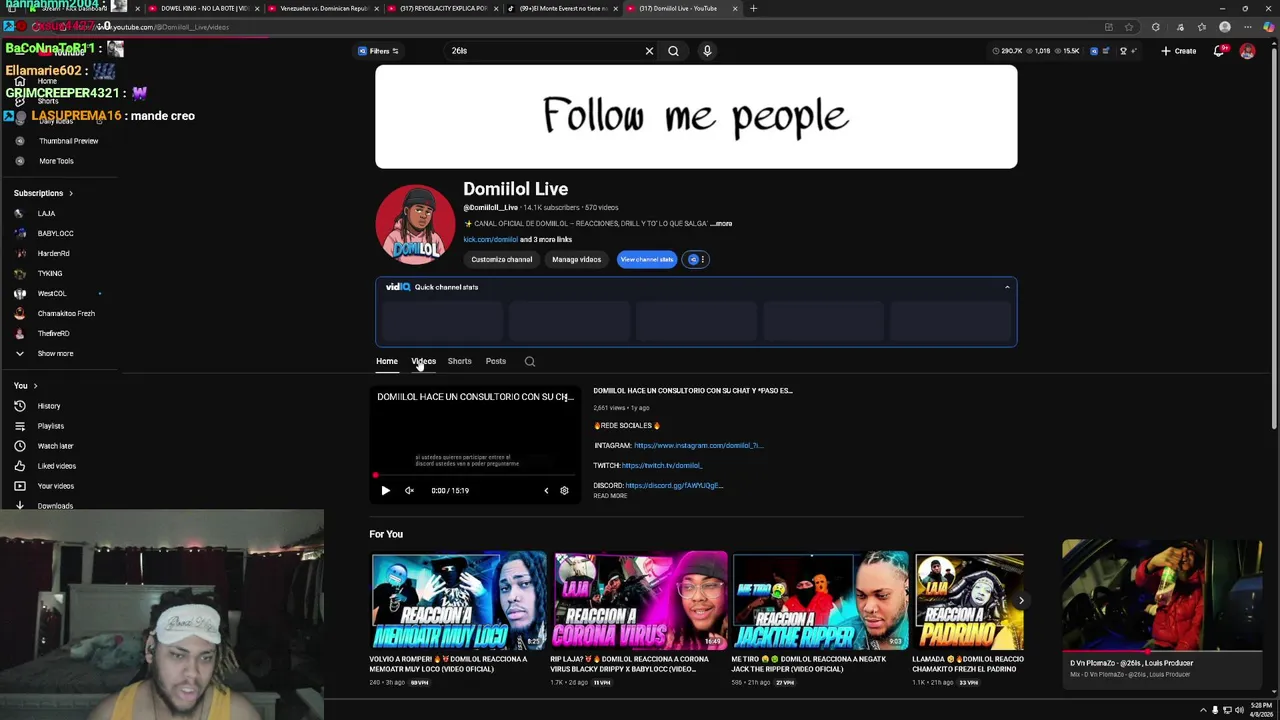
Task: Open the kick.com/domiilol link
Action: [x=490, y=240]
